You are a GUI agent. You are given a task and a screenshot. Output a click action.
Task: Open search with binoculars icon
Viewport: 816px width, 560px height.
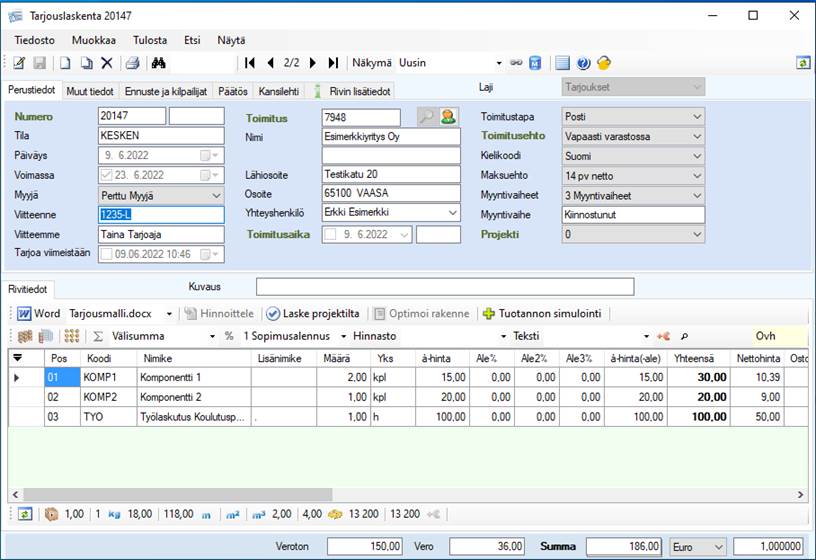click(x=158, y=63)
